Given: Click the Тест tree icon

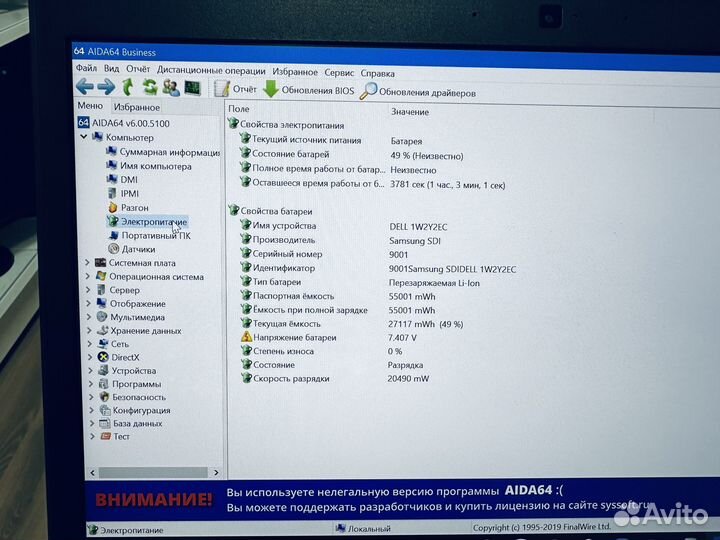Looking at the screenshot, I should [x=106, y=436].
